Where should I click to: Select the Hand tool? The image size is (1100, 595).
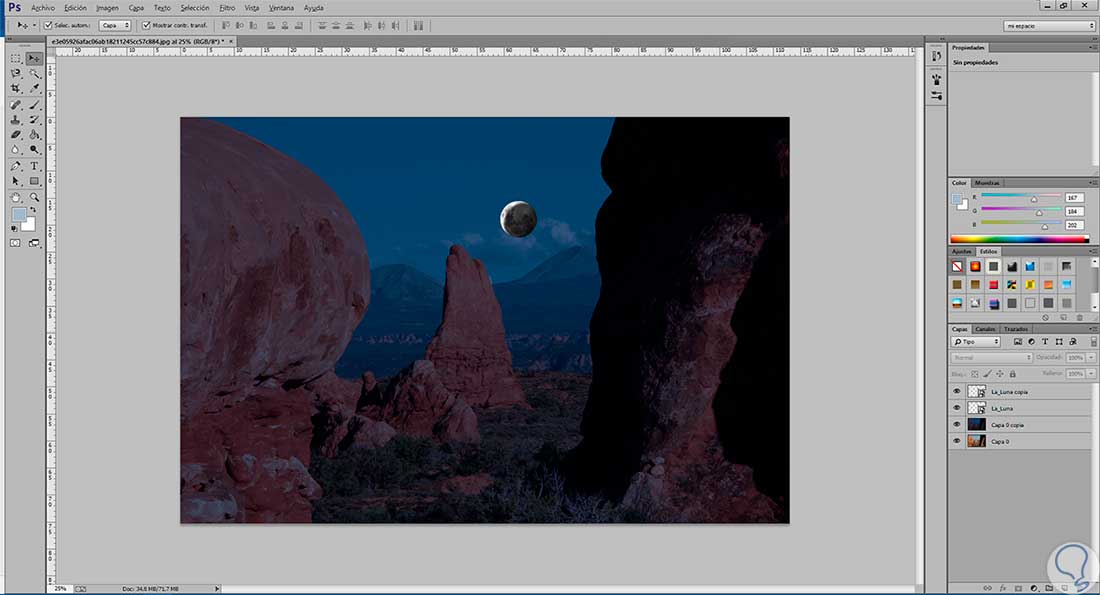pyautogui.click(x=15, y=198)
